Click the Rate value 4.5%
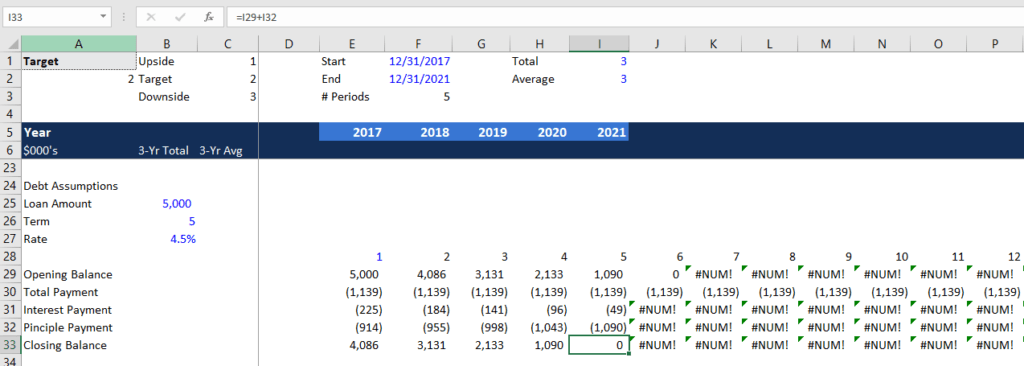The width and height of the screenshot is (1024, 366). 167,239
